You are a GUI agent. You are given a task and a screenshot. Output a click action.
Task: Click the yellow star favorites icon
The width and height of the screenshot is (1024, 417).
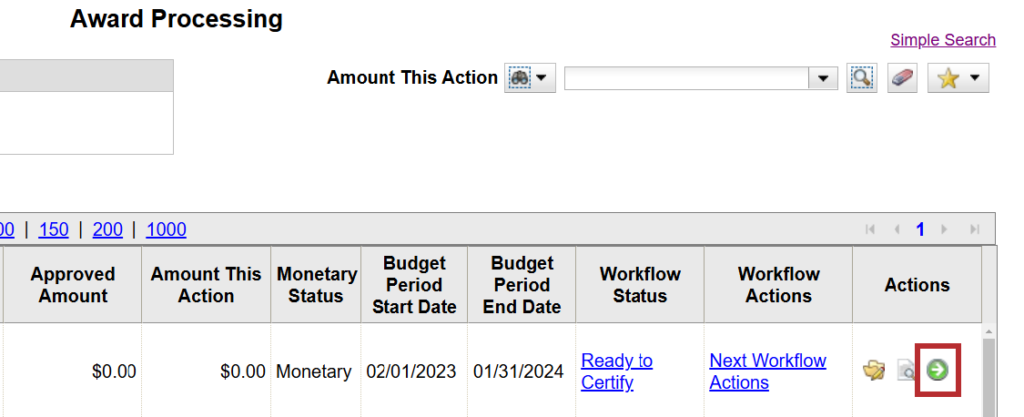(948, 78)
